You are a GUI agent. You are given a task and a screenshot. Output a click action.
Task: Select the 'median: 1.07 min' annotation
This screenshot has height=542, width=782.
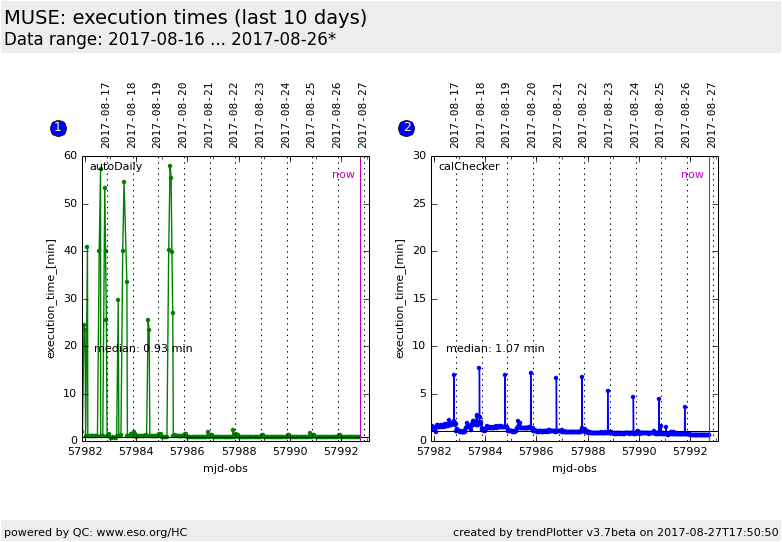point(495,349)
